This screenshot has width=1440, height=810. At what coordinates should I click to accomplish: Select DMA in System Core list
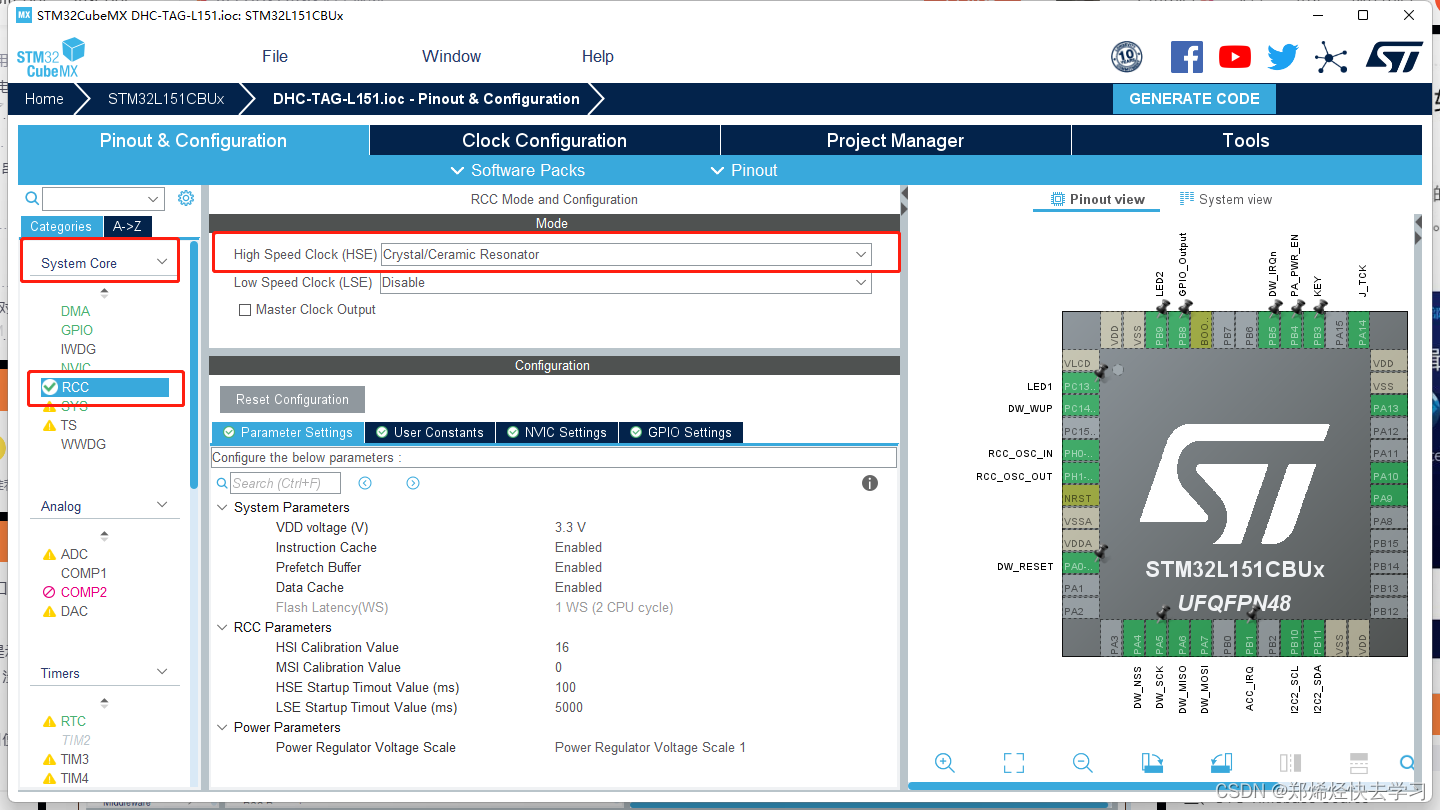point(75,311)
